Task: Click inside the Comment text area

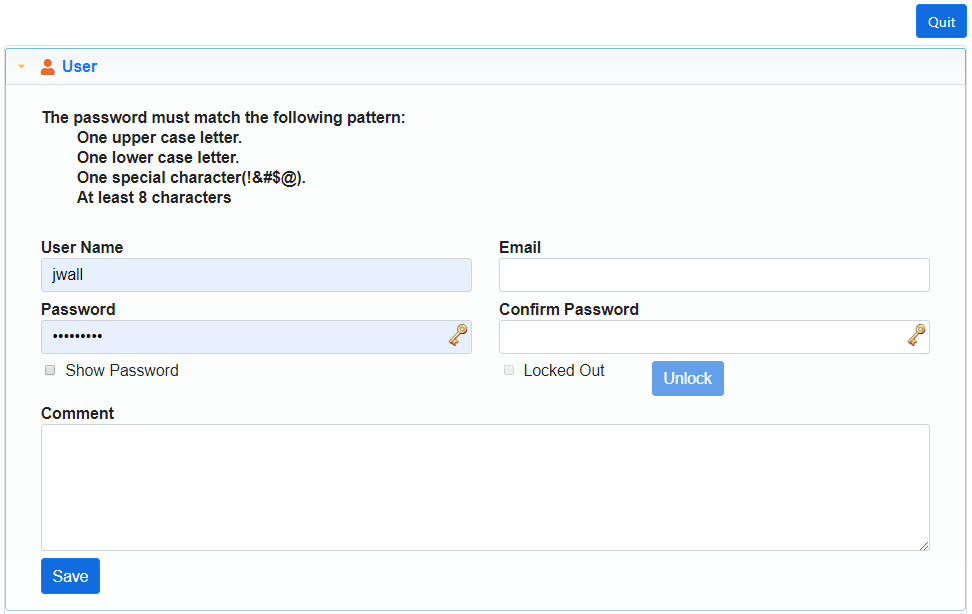Action: [x=485, y=487]
